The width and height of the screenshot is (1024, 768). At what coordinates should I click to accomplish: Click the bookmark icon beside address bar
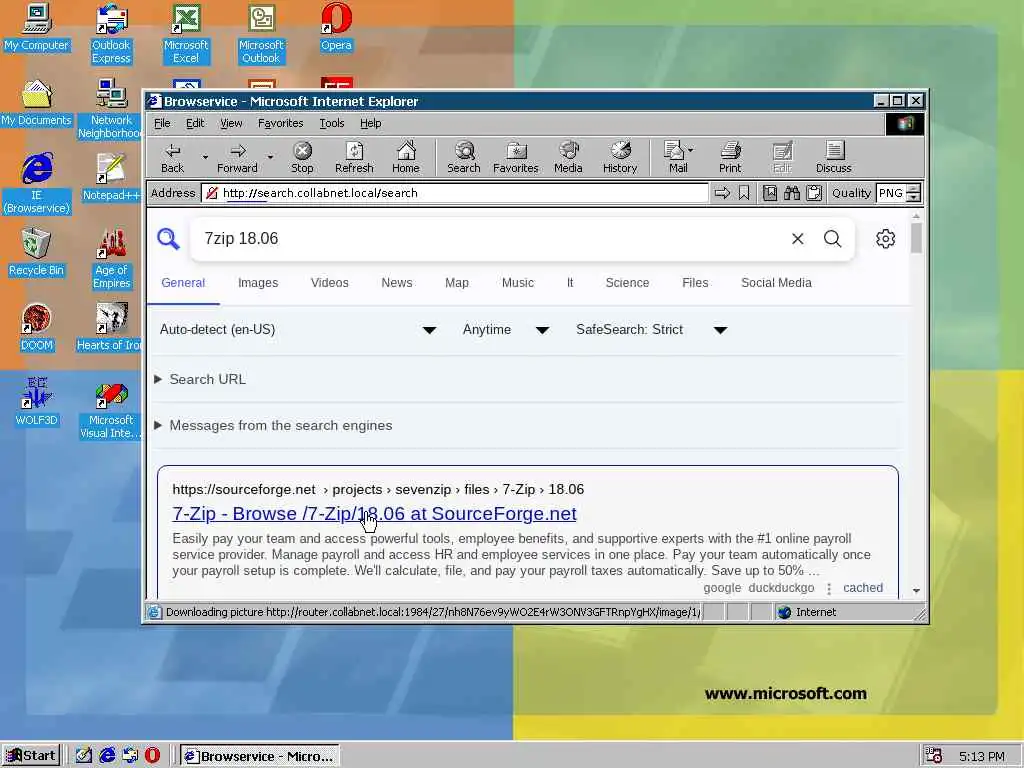tap(744, 193)
